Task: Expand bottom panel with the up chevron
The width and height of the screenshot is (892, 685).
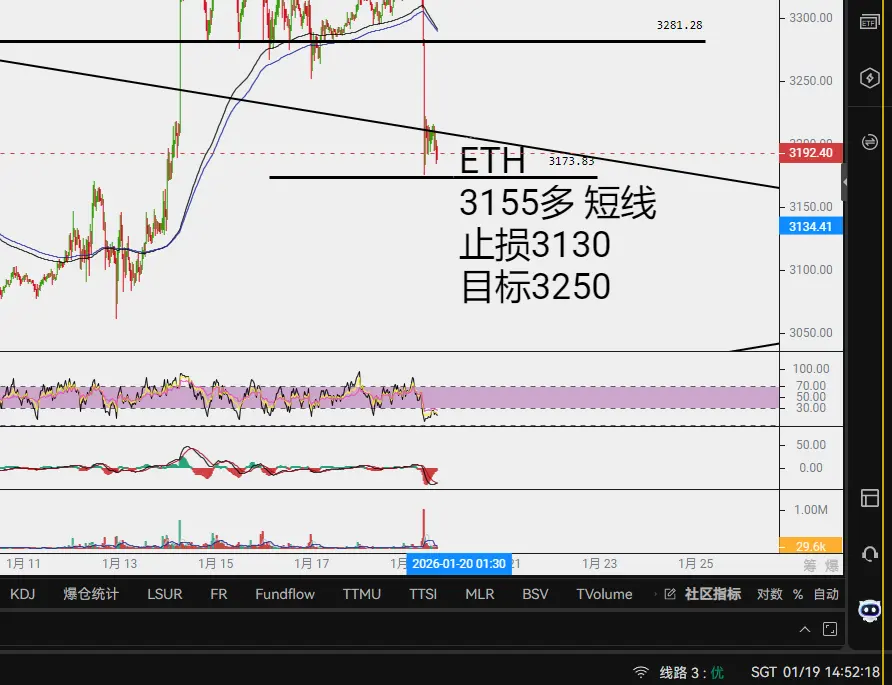Action: coord(805,629)
